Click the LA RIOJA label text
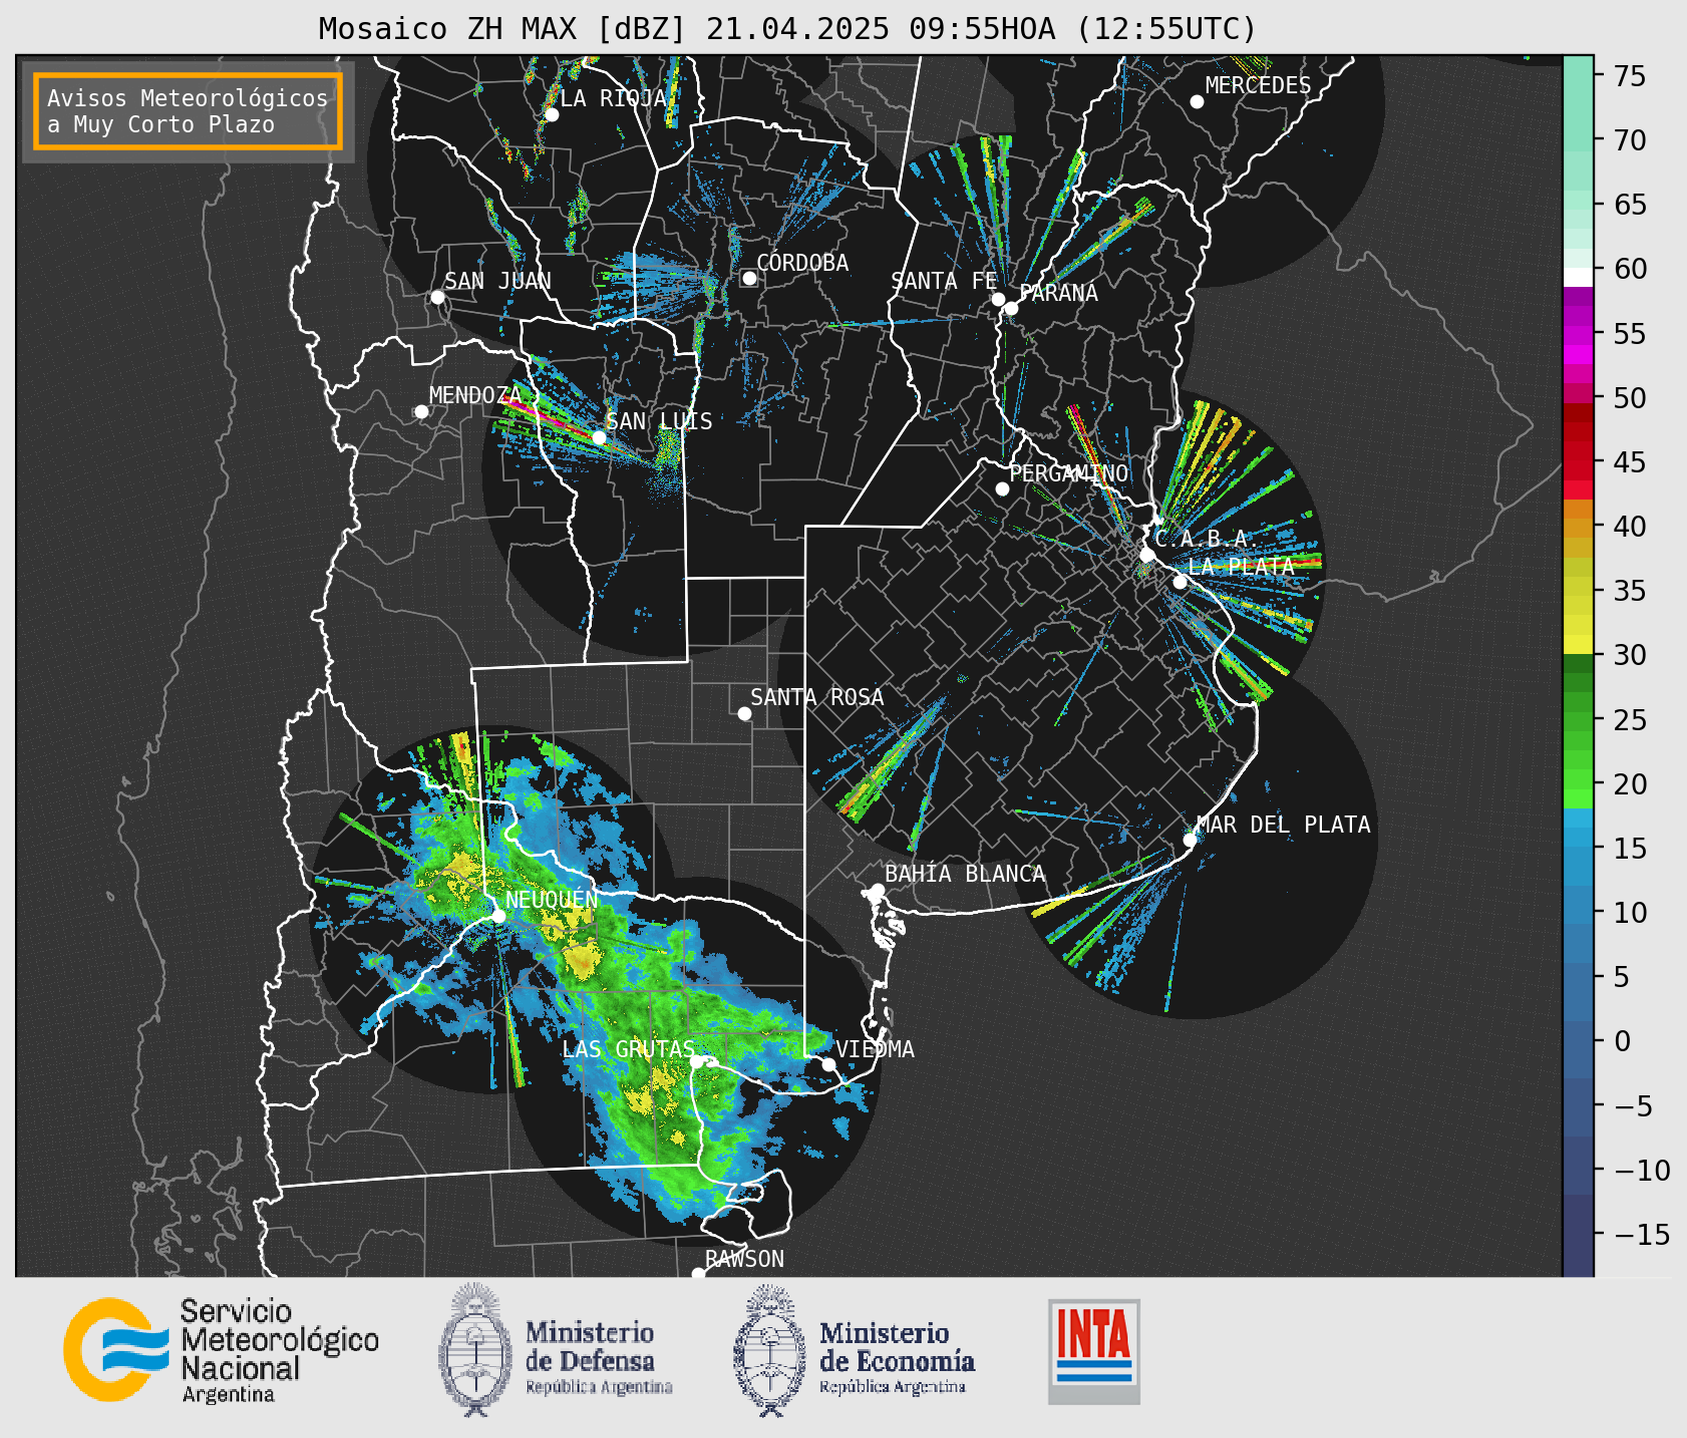 pos(613,98)
